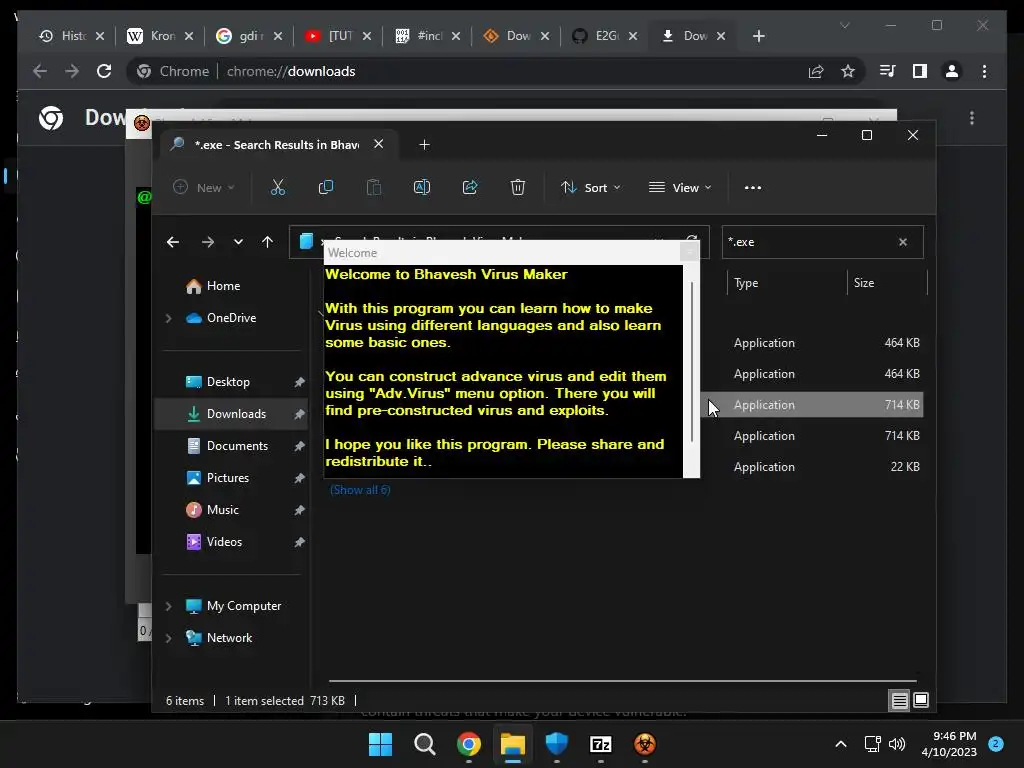Open Chrome tab search dropdown chevron
Image resolution: width=1024 pixels, height=768 pixels.
tap(844, 25)
